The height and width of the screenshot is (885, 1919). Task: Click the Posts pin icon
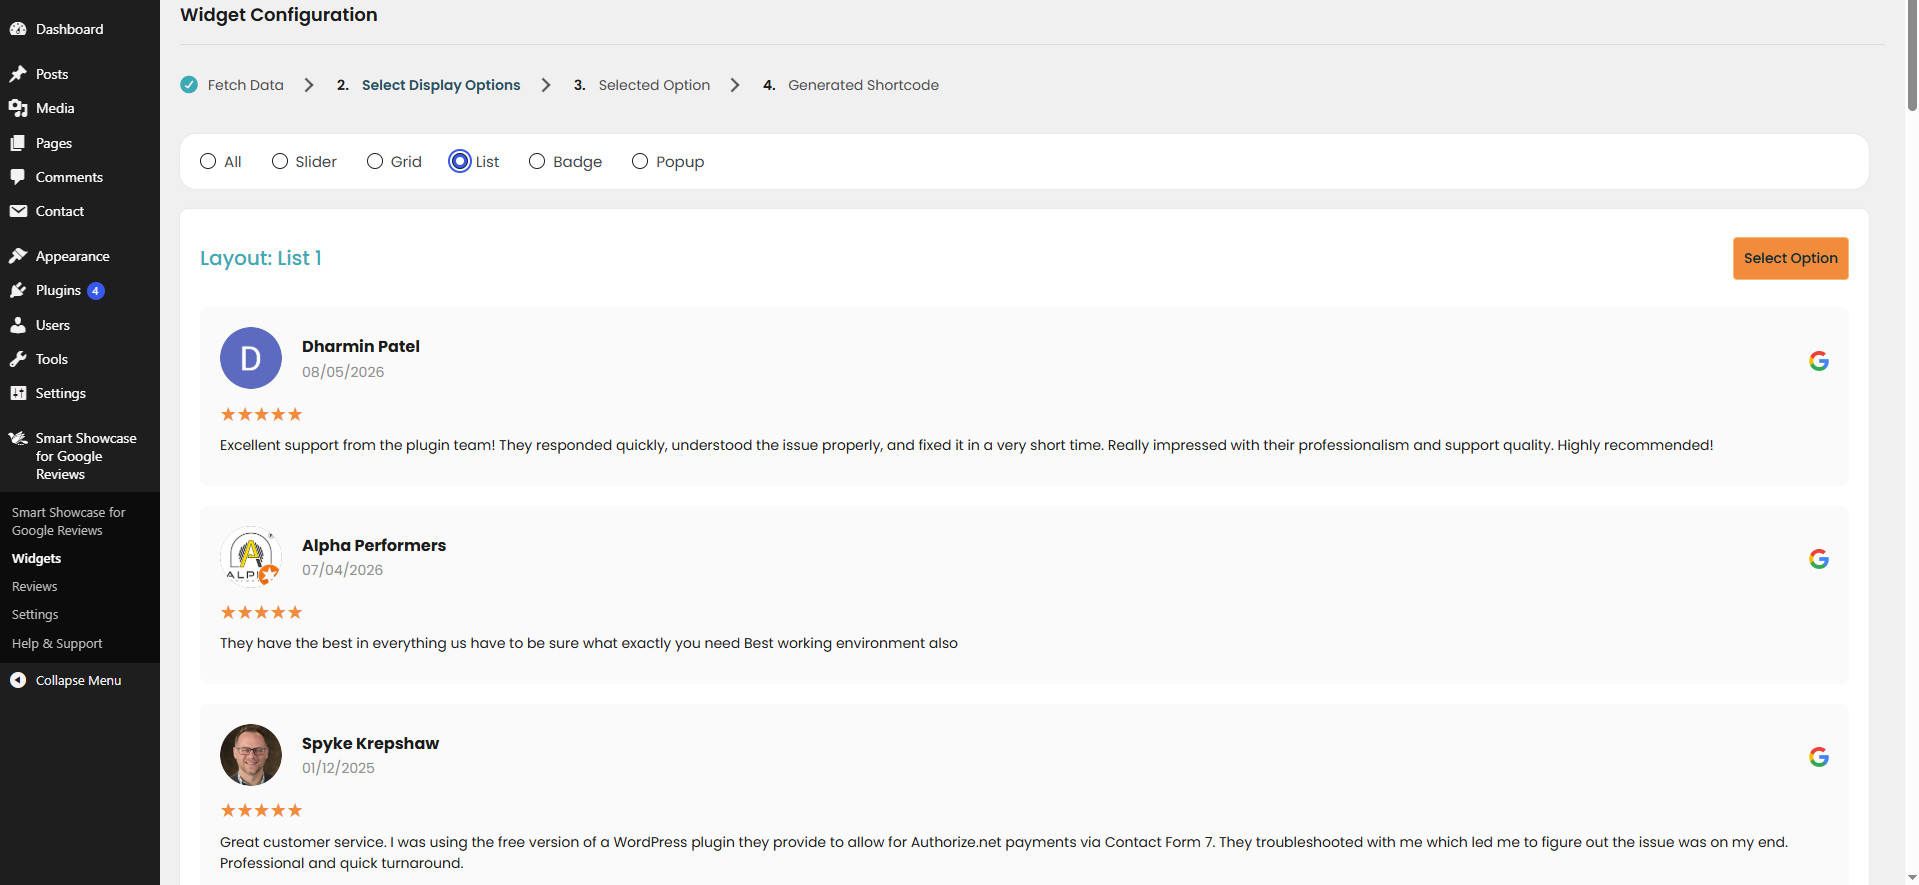[x=18, y=74]
